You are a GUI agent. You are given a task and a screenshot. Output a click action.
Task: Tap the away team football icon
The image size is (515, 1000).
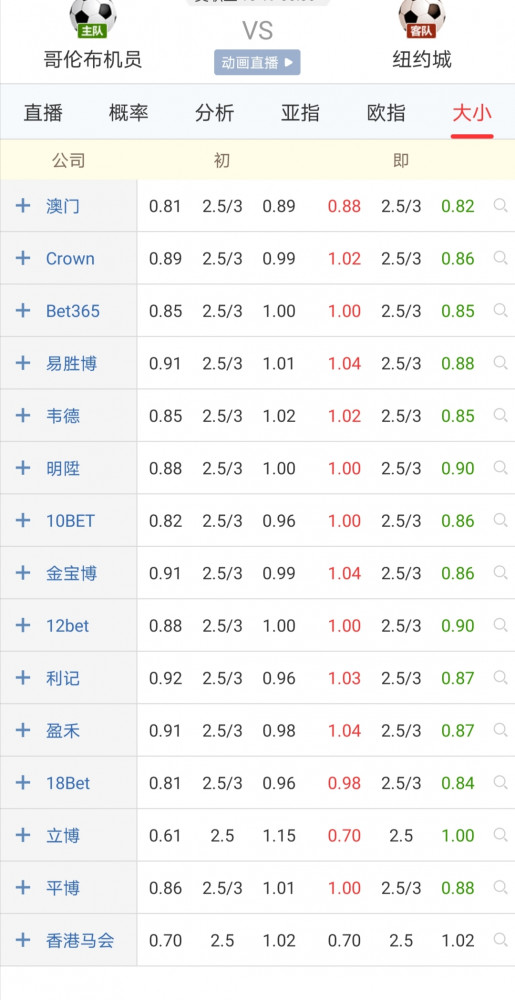tap(421, 18)
